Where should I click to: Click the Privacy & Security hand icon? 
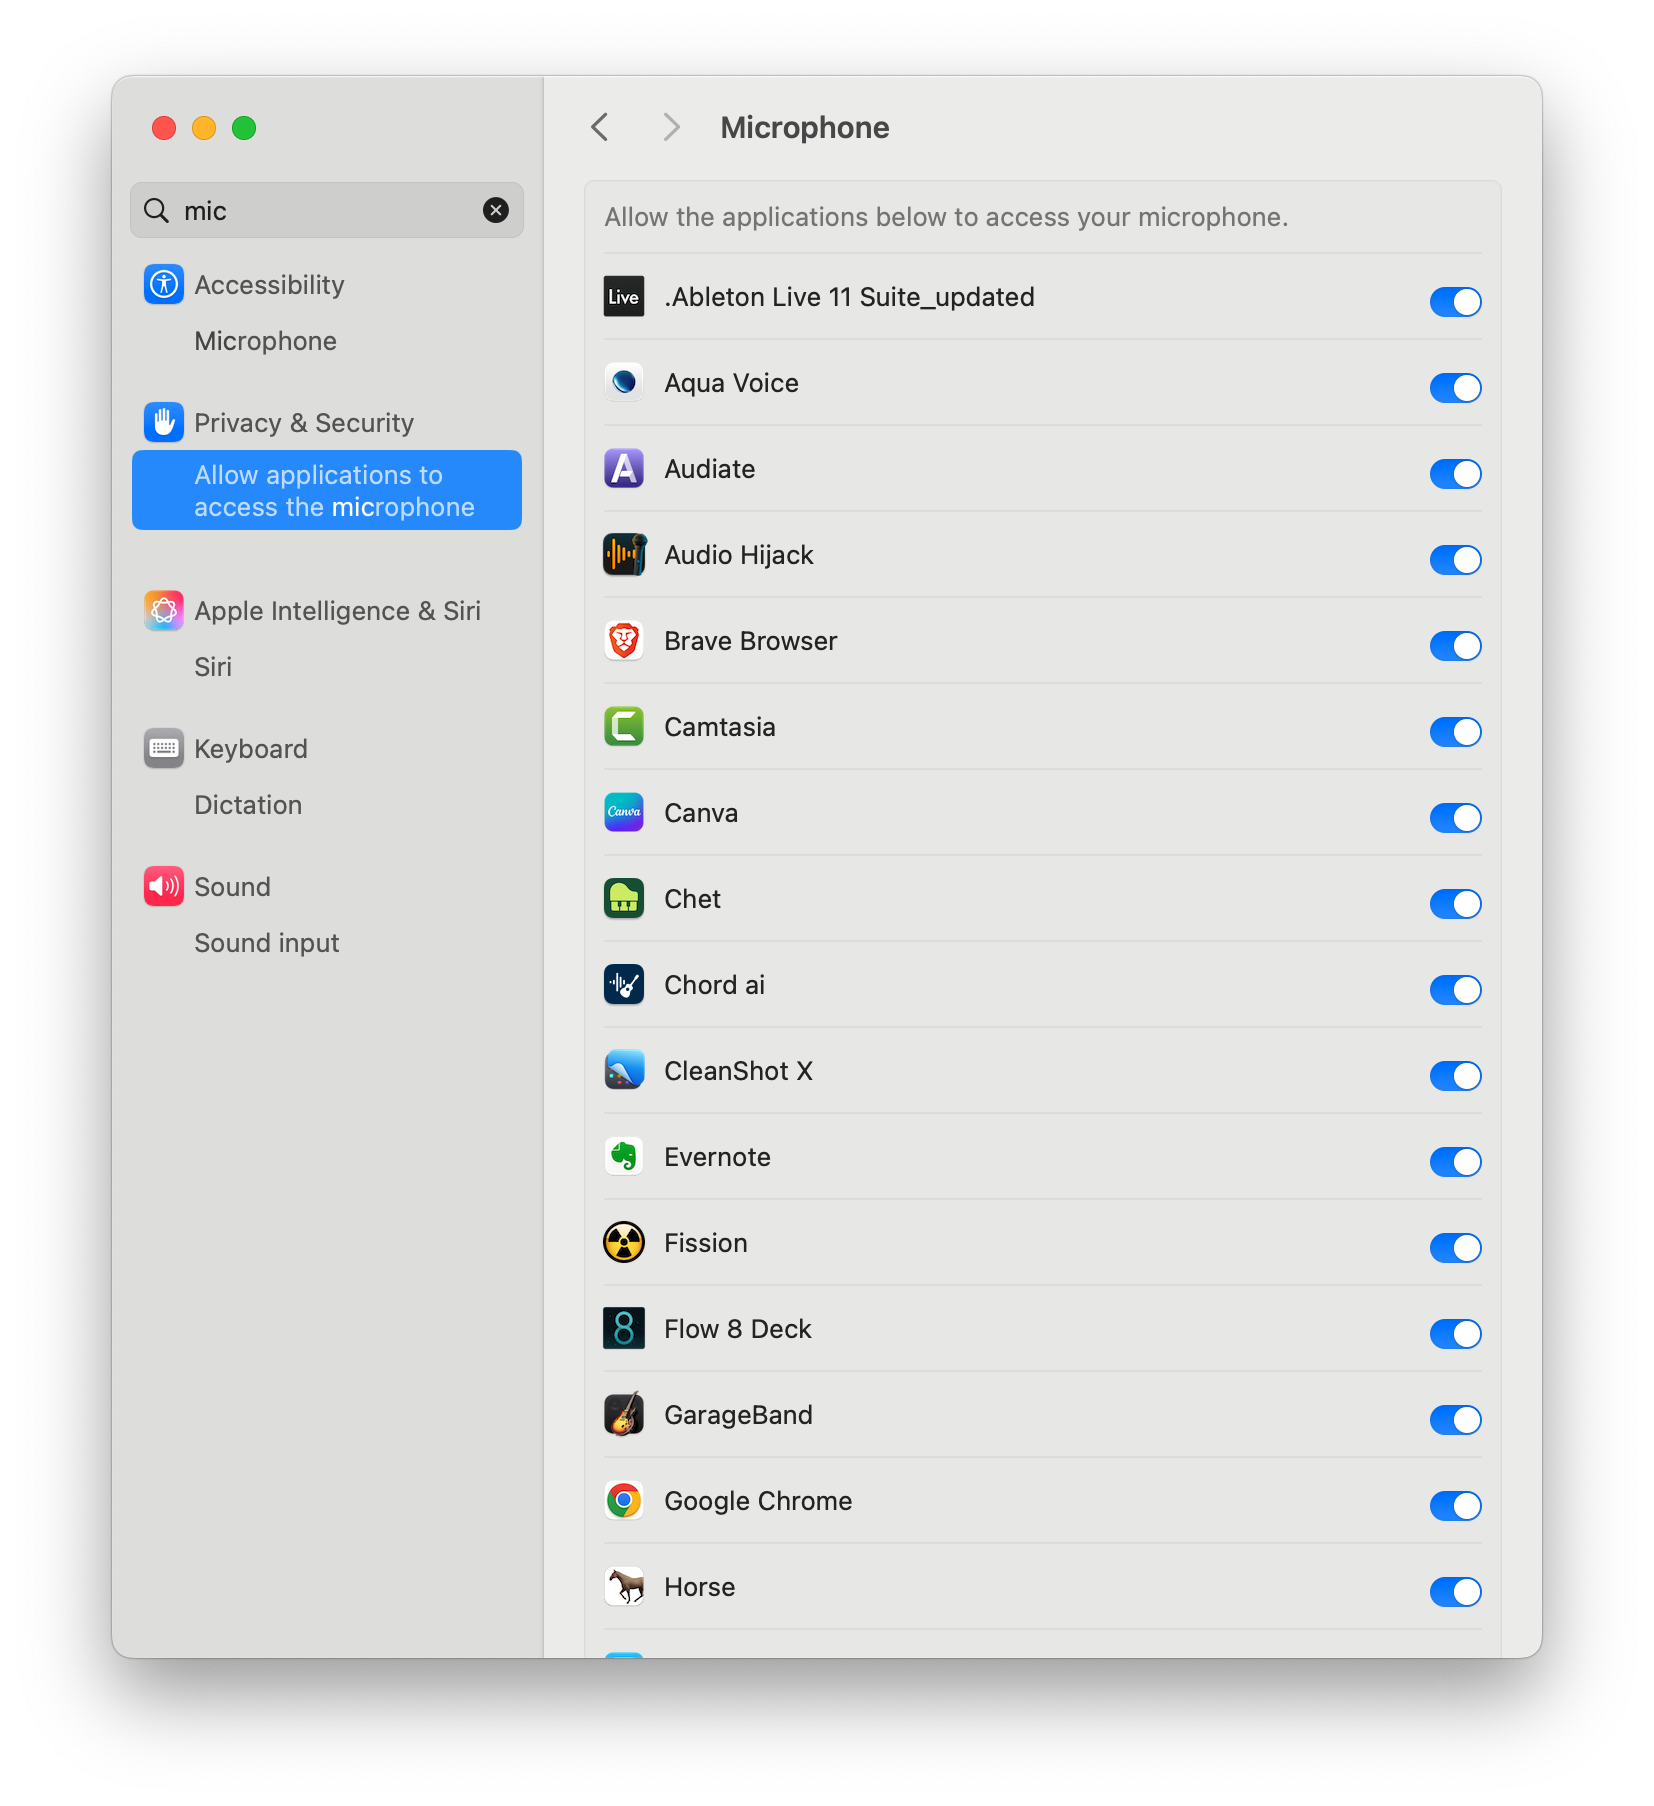click(164, 423)
